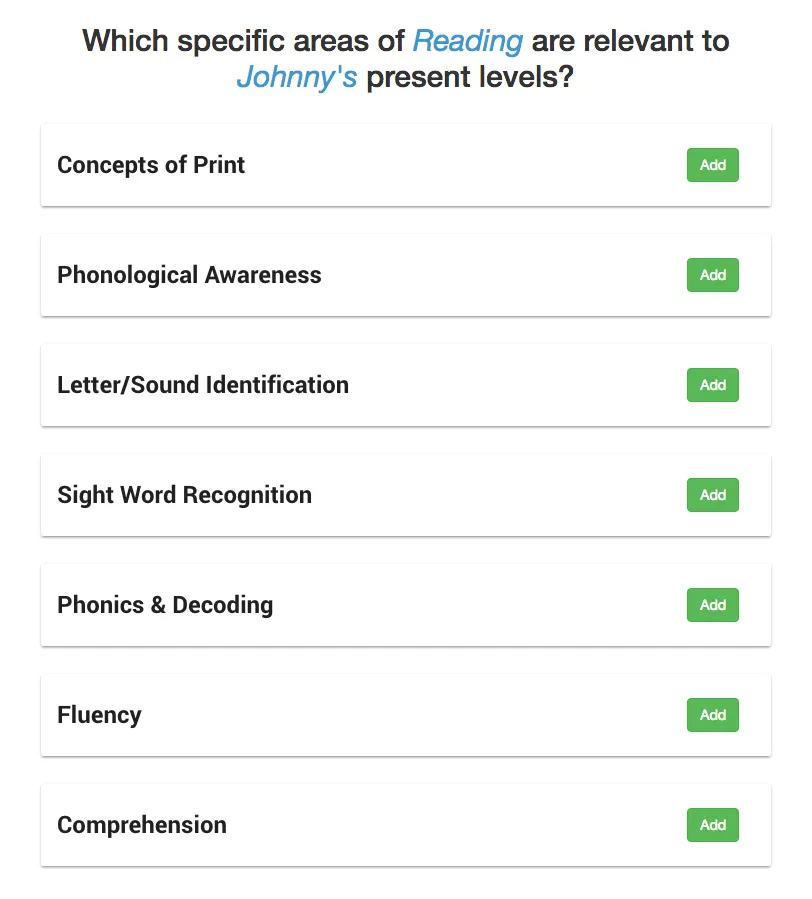Add Letter/Sound Identification area

click(x=712, y=385)
